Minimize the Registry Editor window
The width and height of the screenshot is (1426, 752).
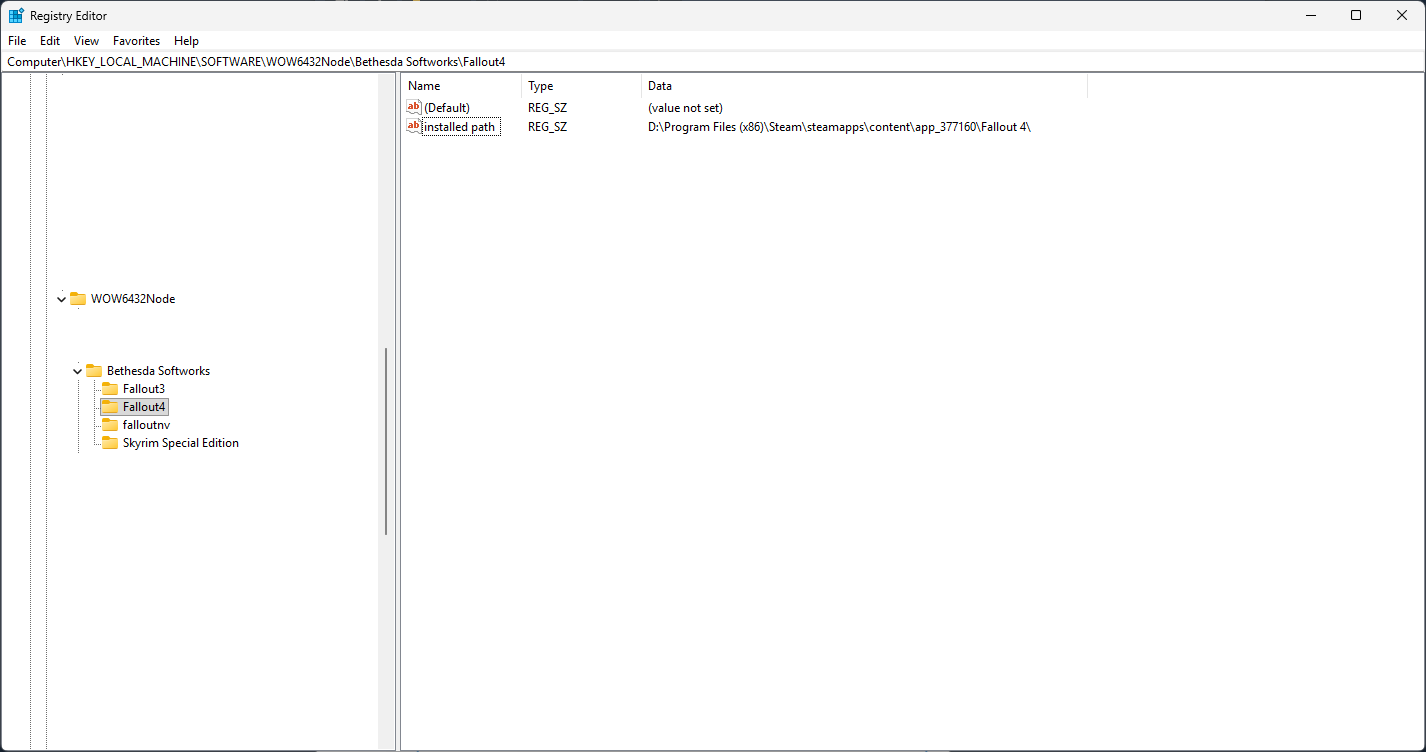(1310, 15)
